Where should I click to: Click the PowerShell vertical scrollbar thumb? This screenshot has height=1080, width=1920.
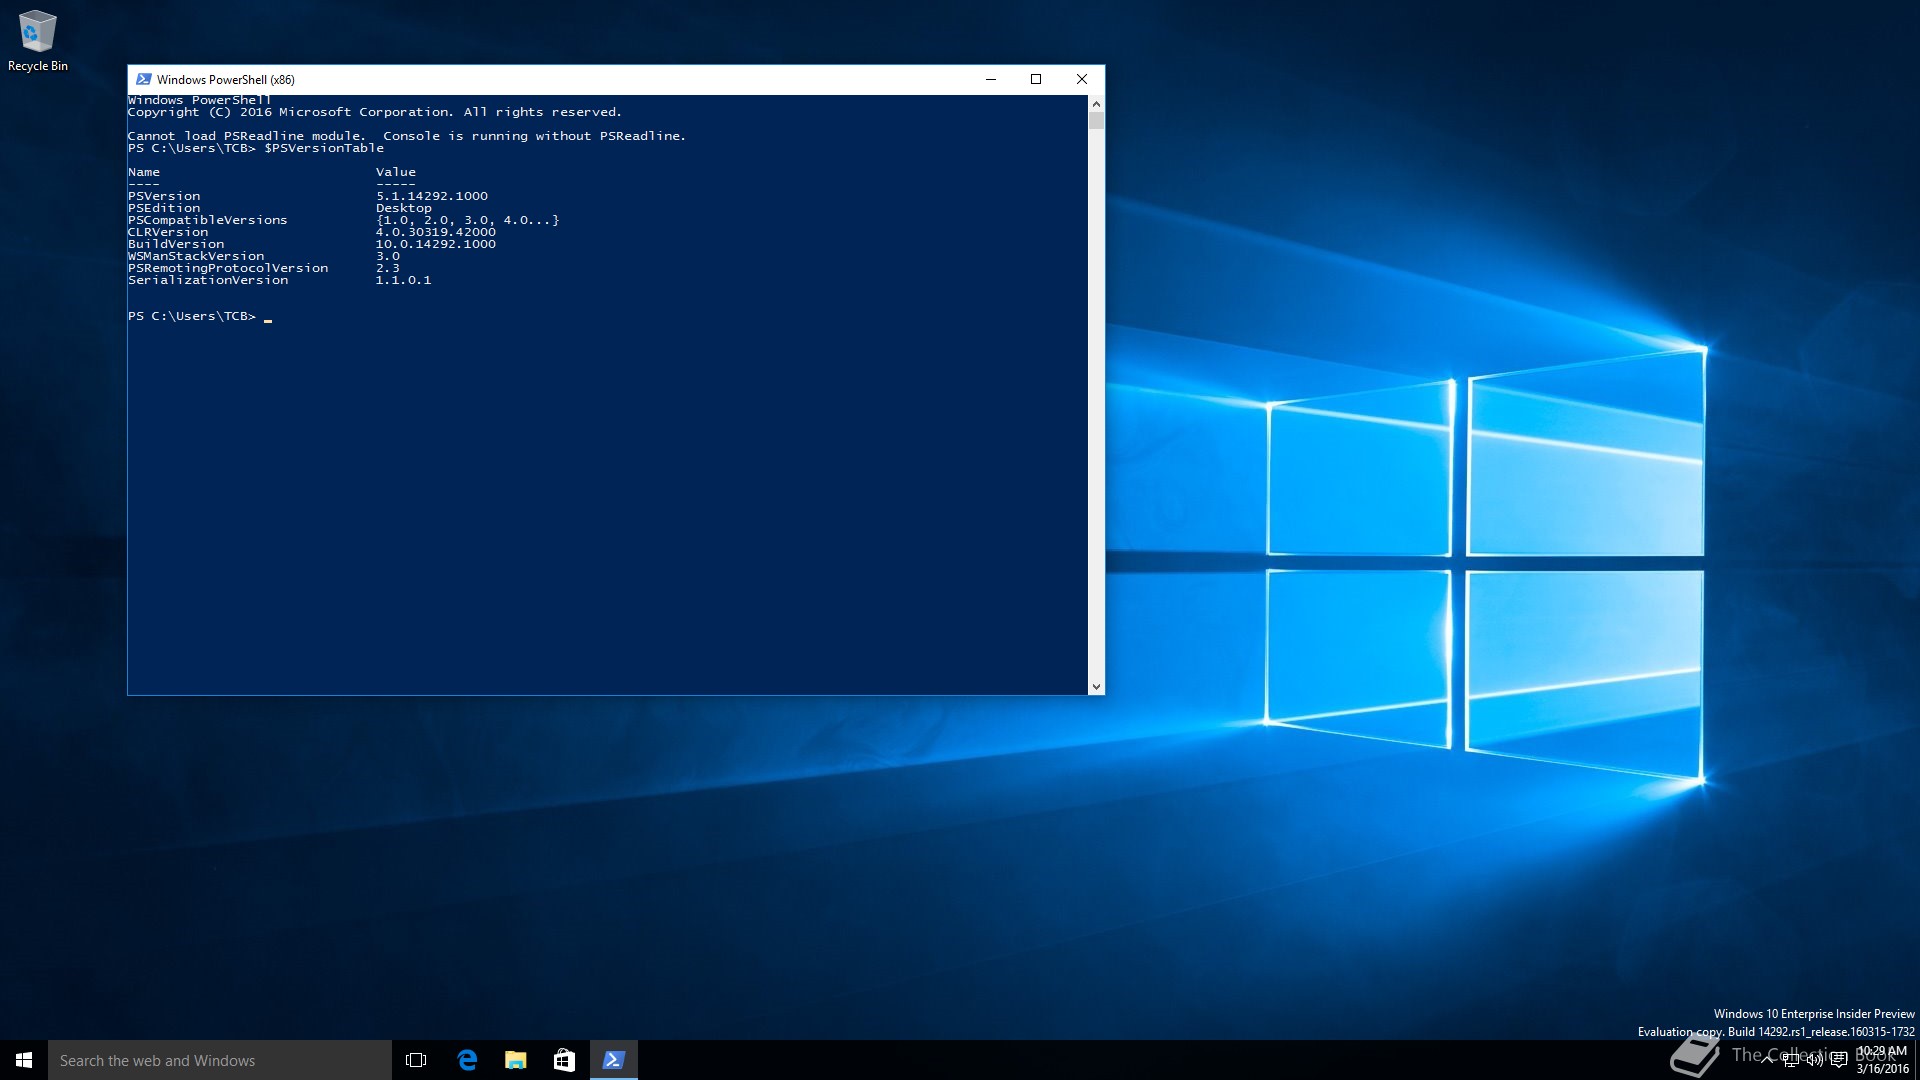coord(1096,121)
